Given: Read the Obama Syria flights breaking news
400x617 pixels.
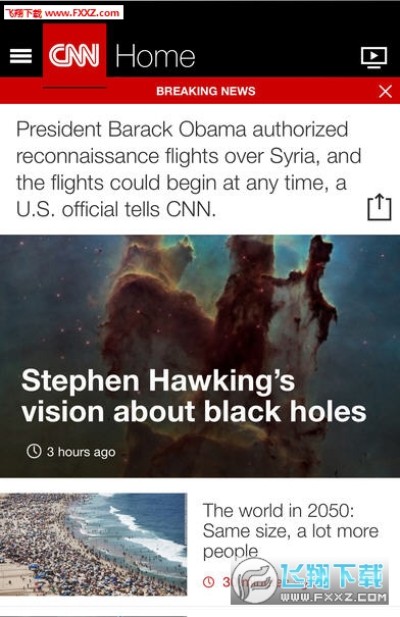Looking at the screenshot, I should tap(188, 169).
